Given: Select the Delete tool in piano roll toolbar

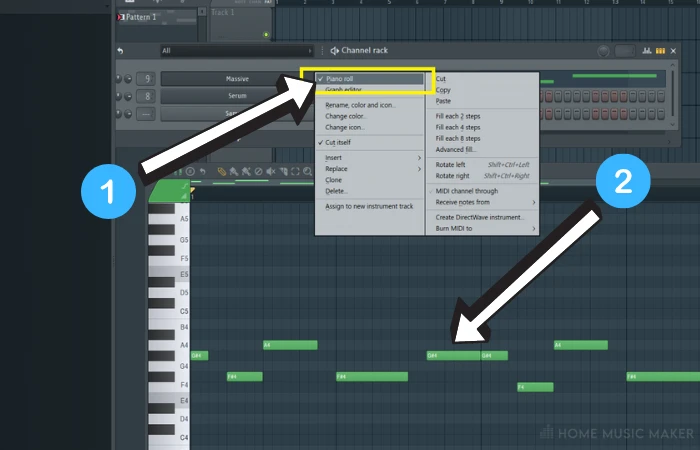Looking at the screenshot, I should (x=258, y=171).
